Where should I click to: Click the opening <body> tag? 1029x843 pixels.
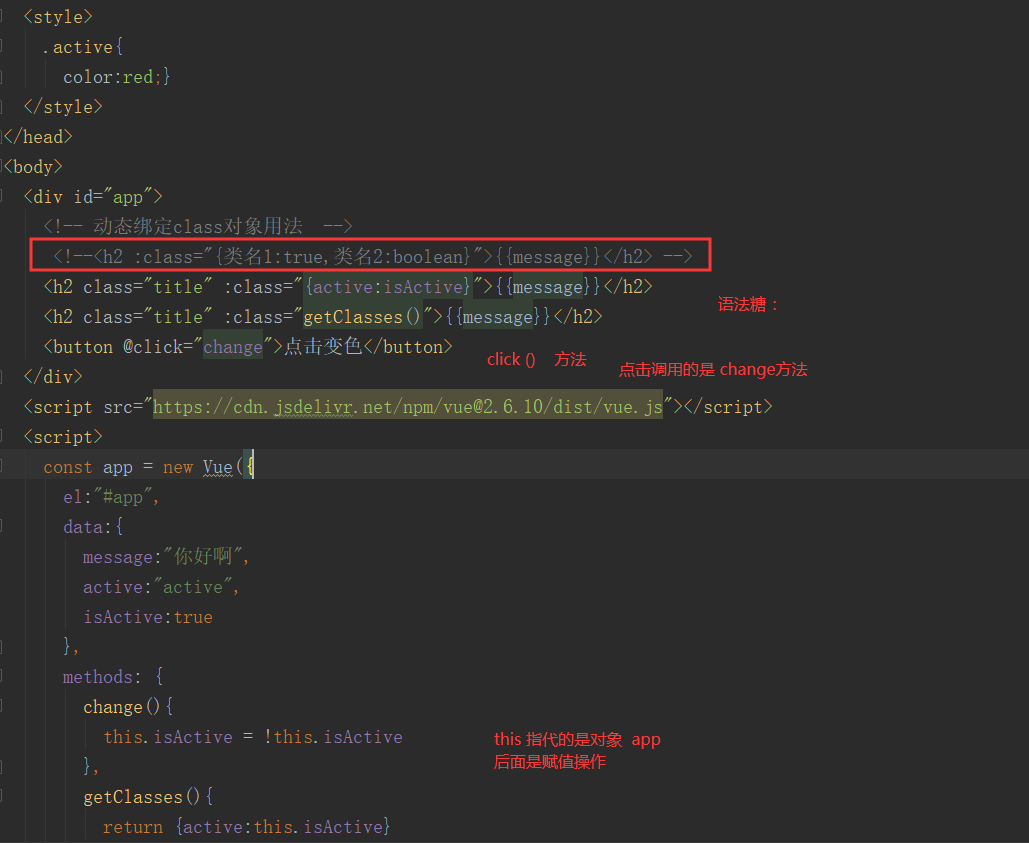coord(33,167)
